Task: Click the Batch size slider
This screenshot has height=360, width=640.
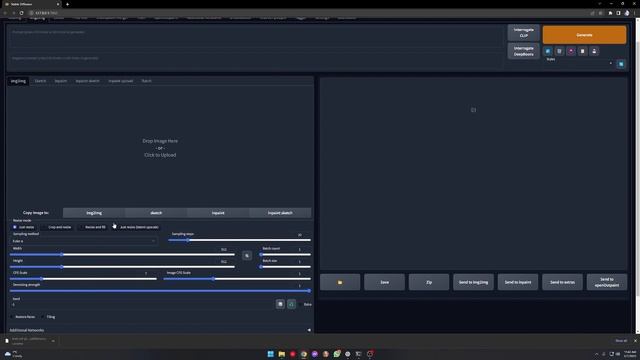Action: click(x=285, y=267)
